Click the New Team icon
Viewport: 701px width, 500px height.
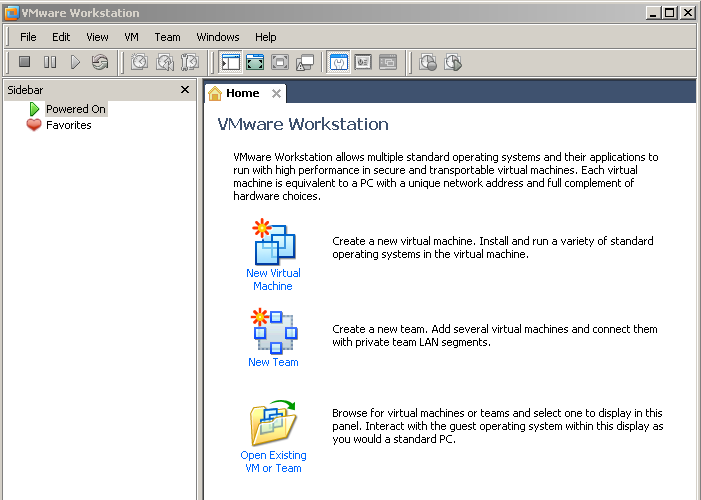273,330
